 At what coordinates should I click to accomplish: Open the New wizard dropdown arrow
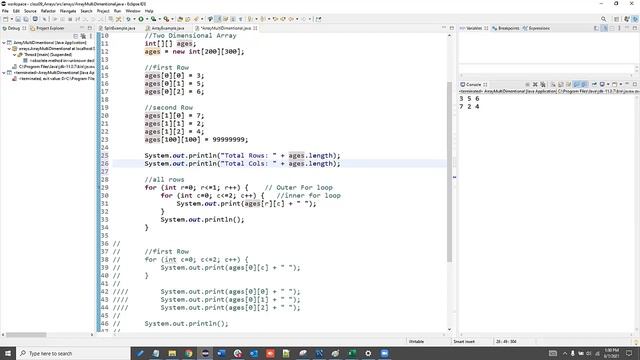tap(11, 19)
